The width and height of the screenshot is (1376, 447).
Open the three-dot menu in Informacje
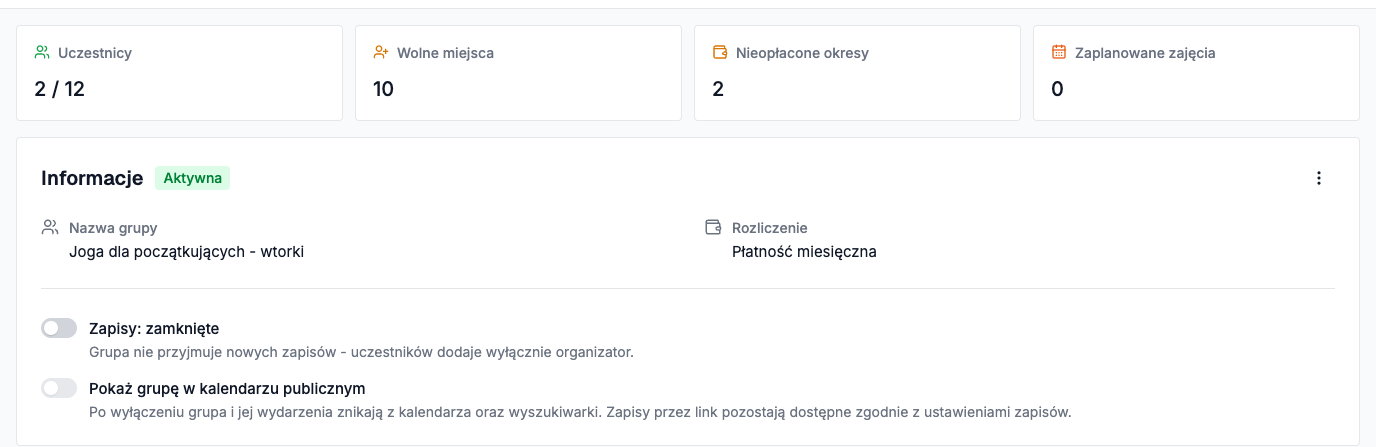1319,178
